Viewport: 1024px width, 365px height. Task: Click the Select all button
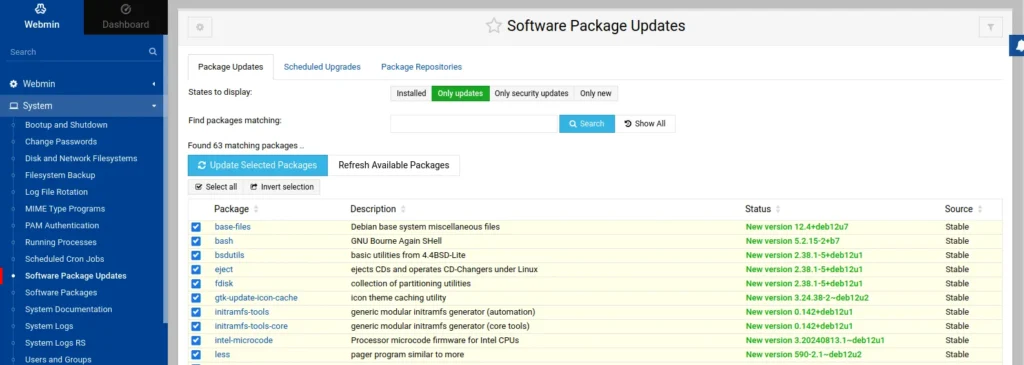click(216, 187)
